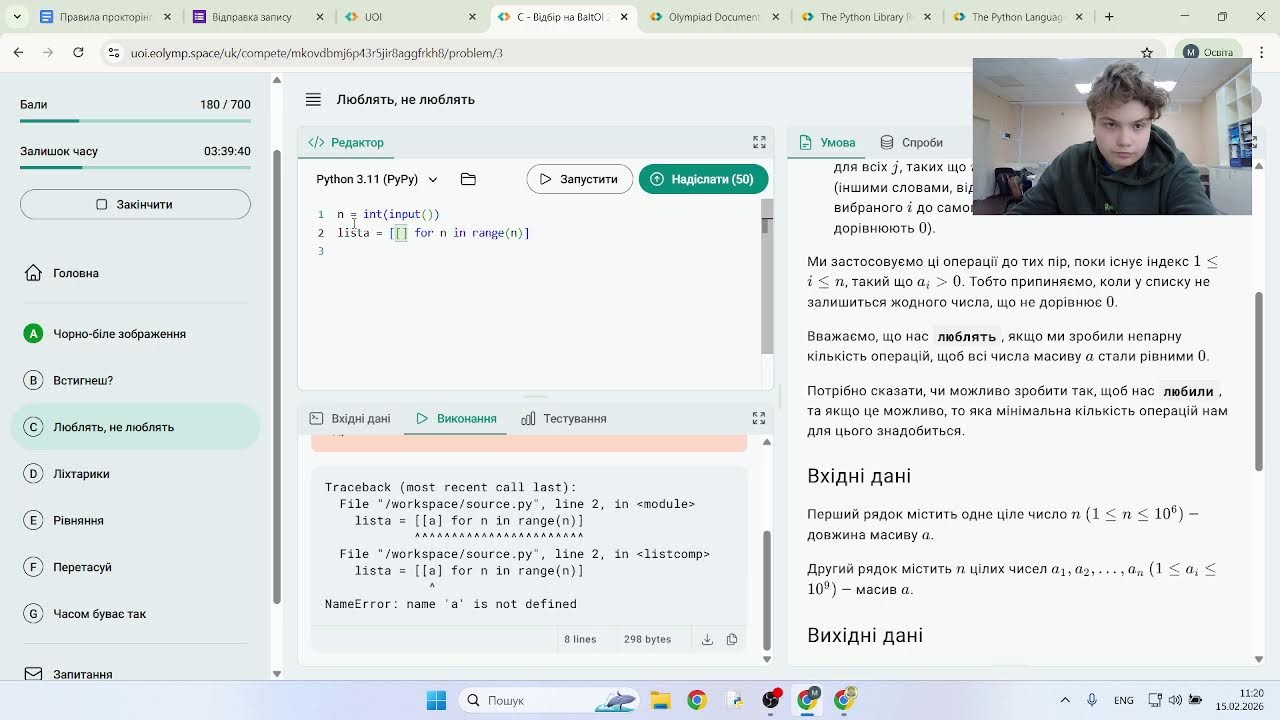Expand the editor panel to fullscreen
Image resolution: width=1280 pixels, height=720 pixels.
click(x=759, y=142)
